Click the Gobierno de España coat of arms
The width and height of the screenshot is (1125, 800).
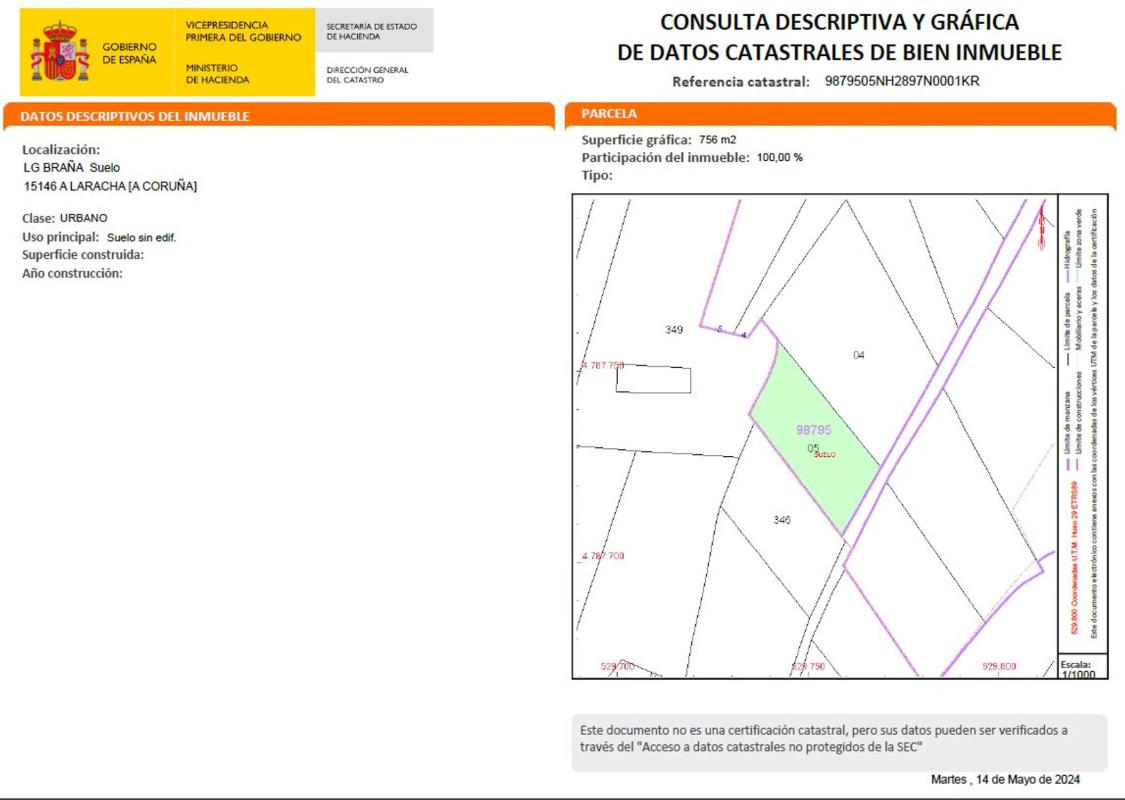tap(60, 53)
